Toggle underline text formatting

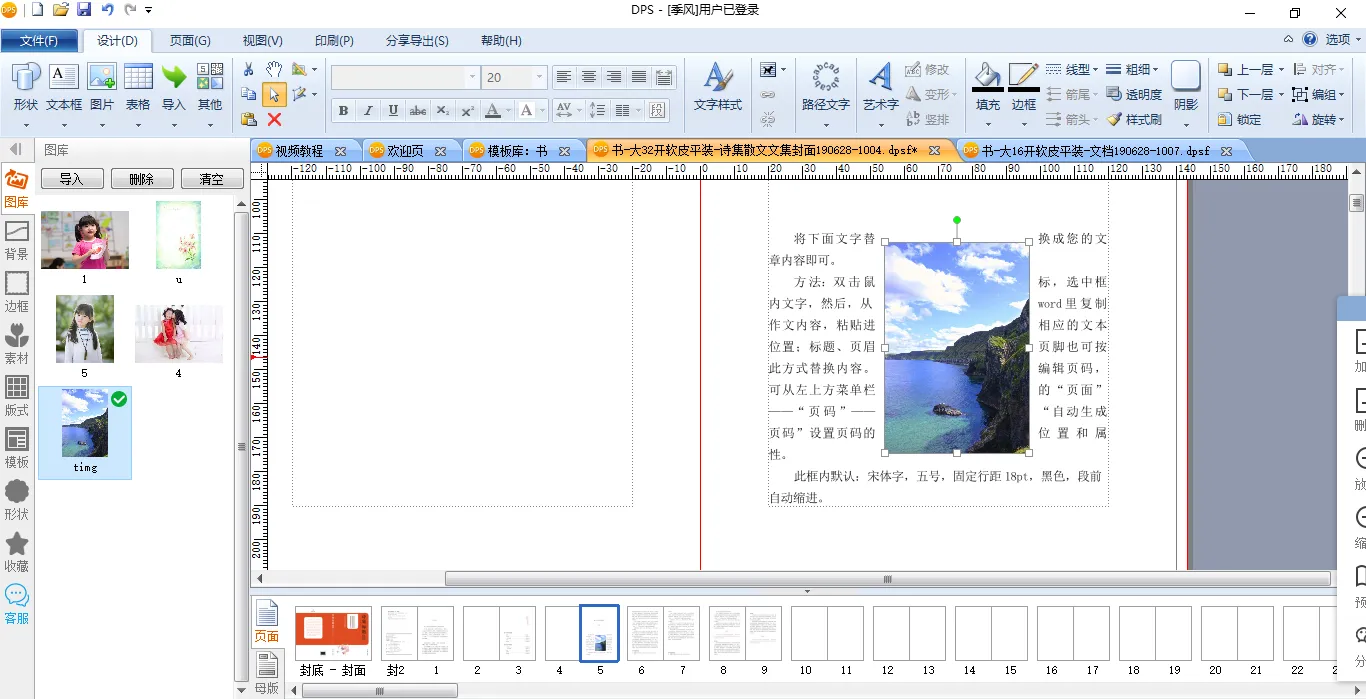click(393, 111)
